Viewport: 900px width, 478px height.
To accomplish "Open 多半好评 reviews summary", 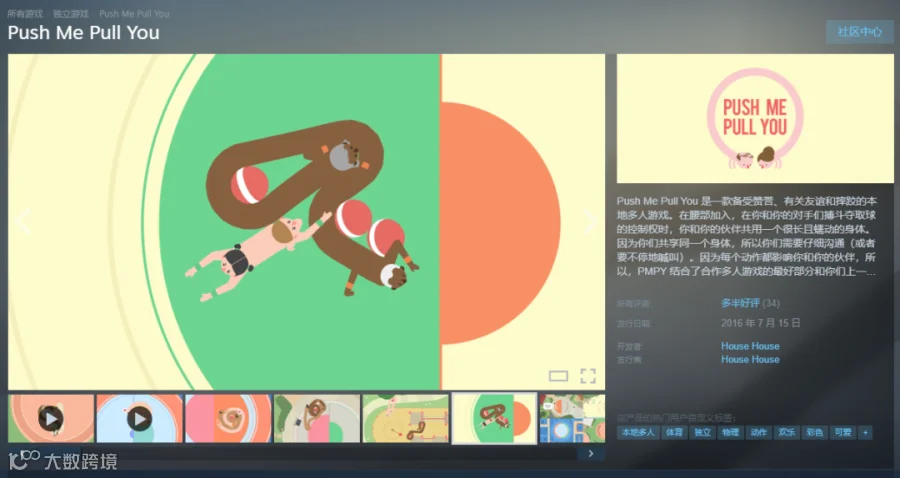I will pyautogui.click(x=740, y=303).
